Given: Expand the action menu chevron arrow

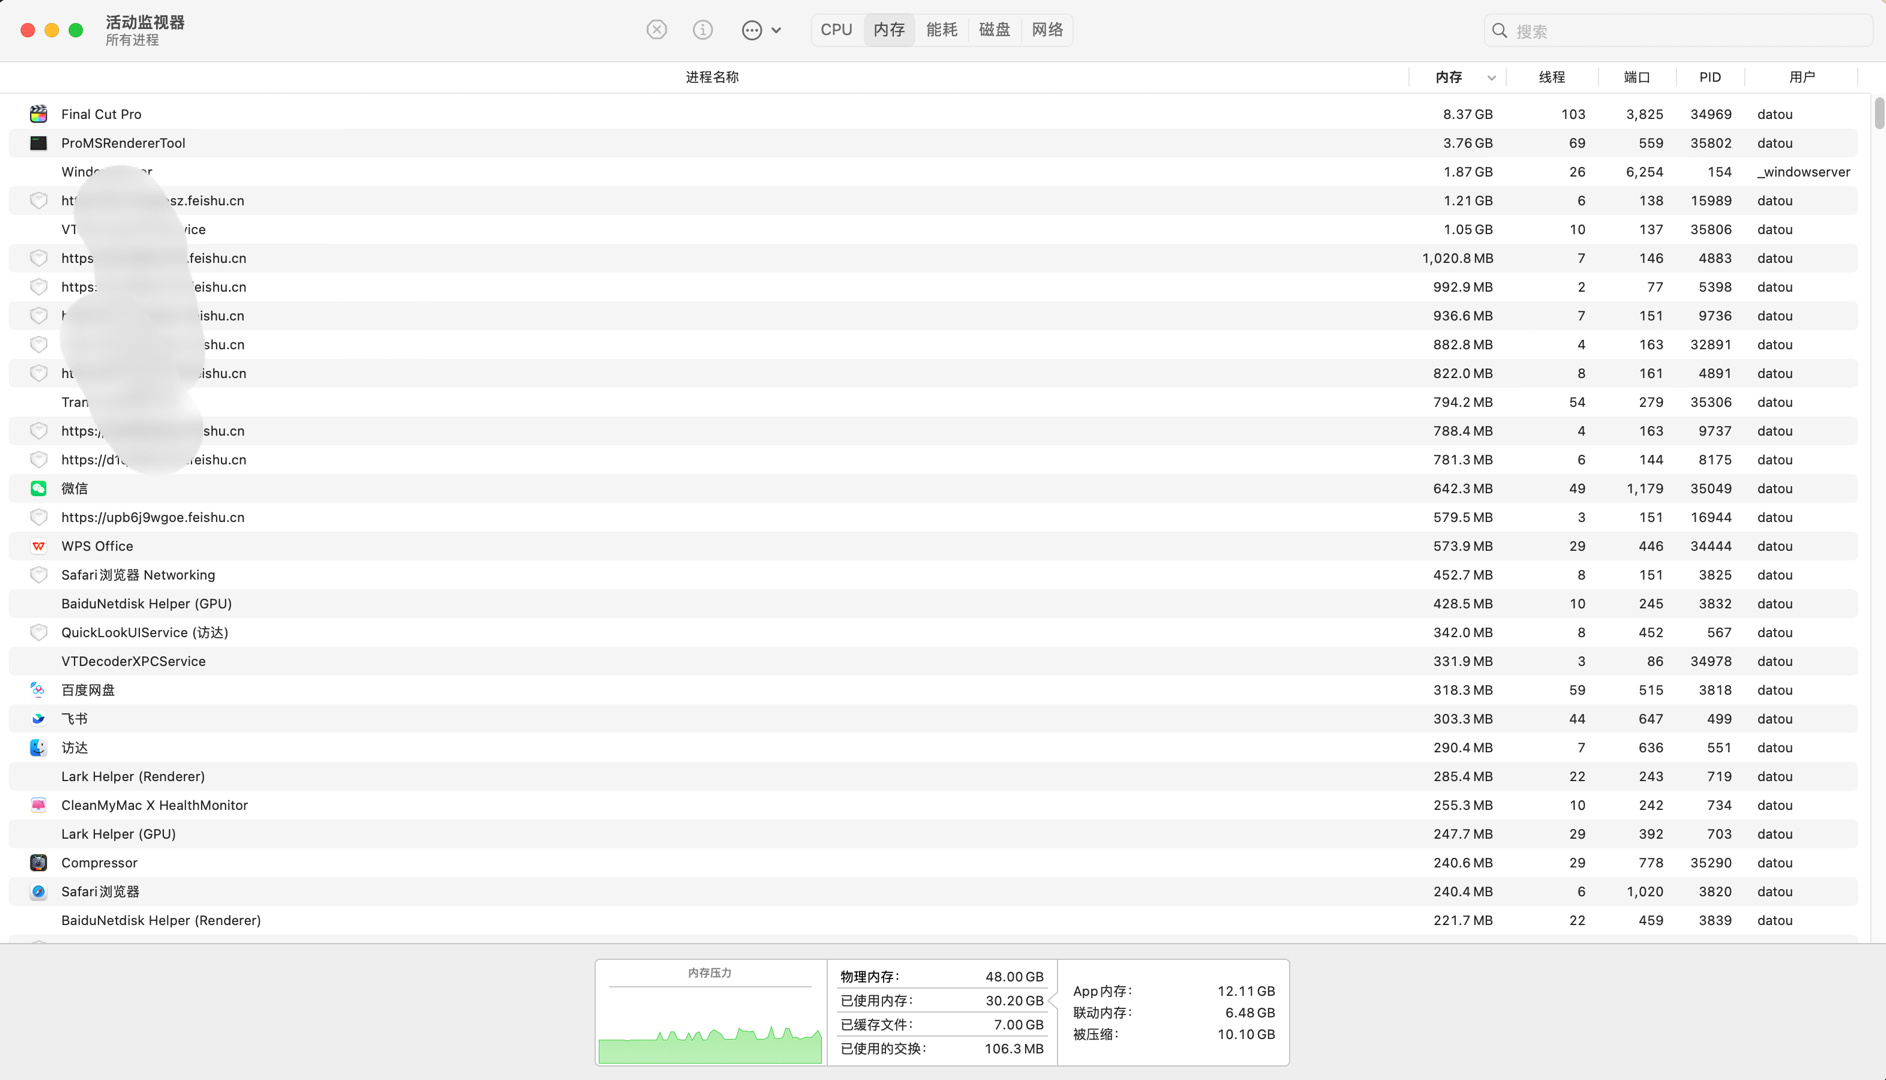Looking at the screenshot, I should [x=776, y=30].
